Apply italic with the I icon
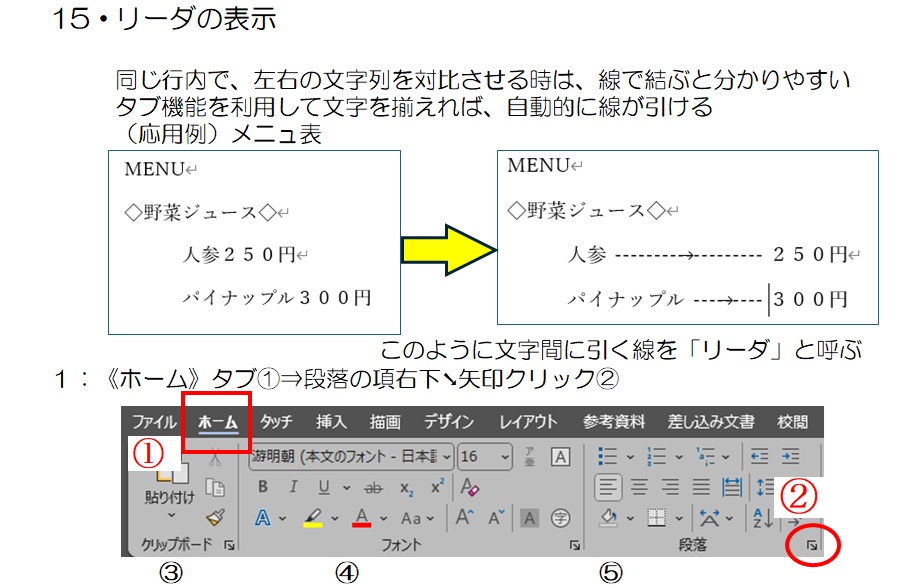 [x=293, y=487]
